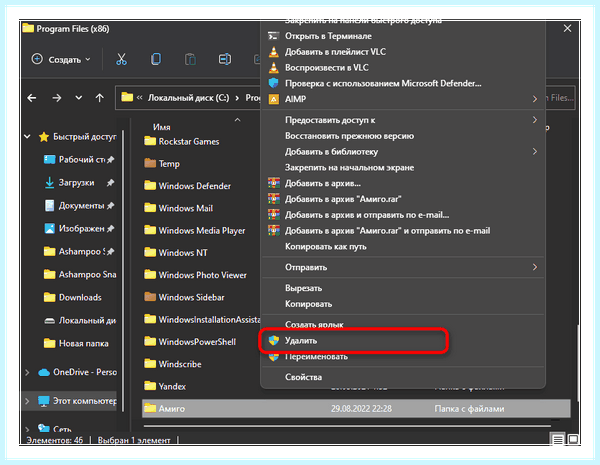Choose Добавить в архив "Амиго.rar"

[x=403, y=199]
